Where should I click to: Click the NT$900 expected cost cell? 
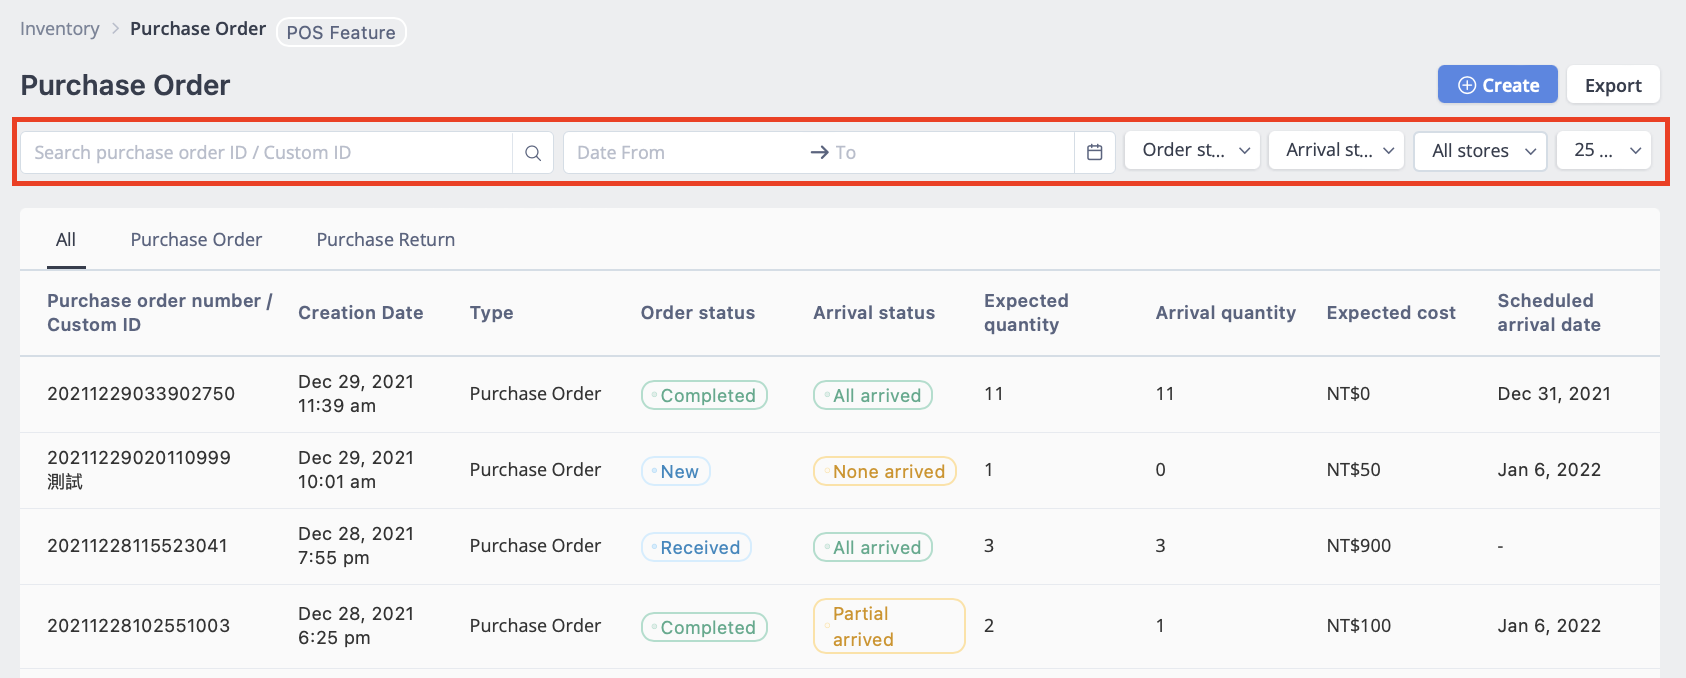coord(1359,546)
